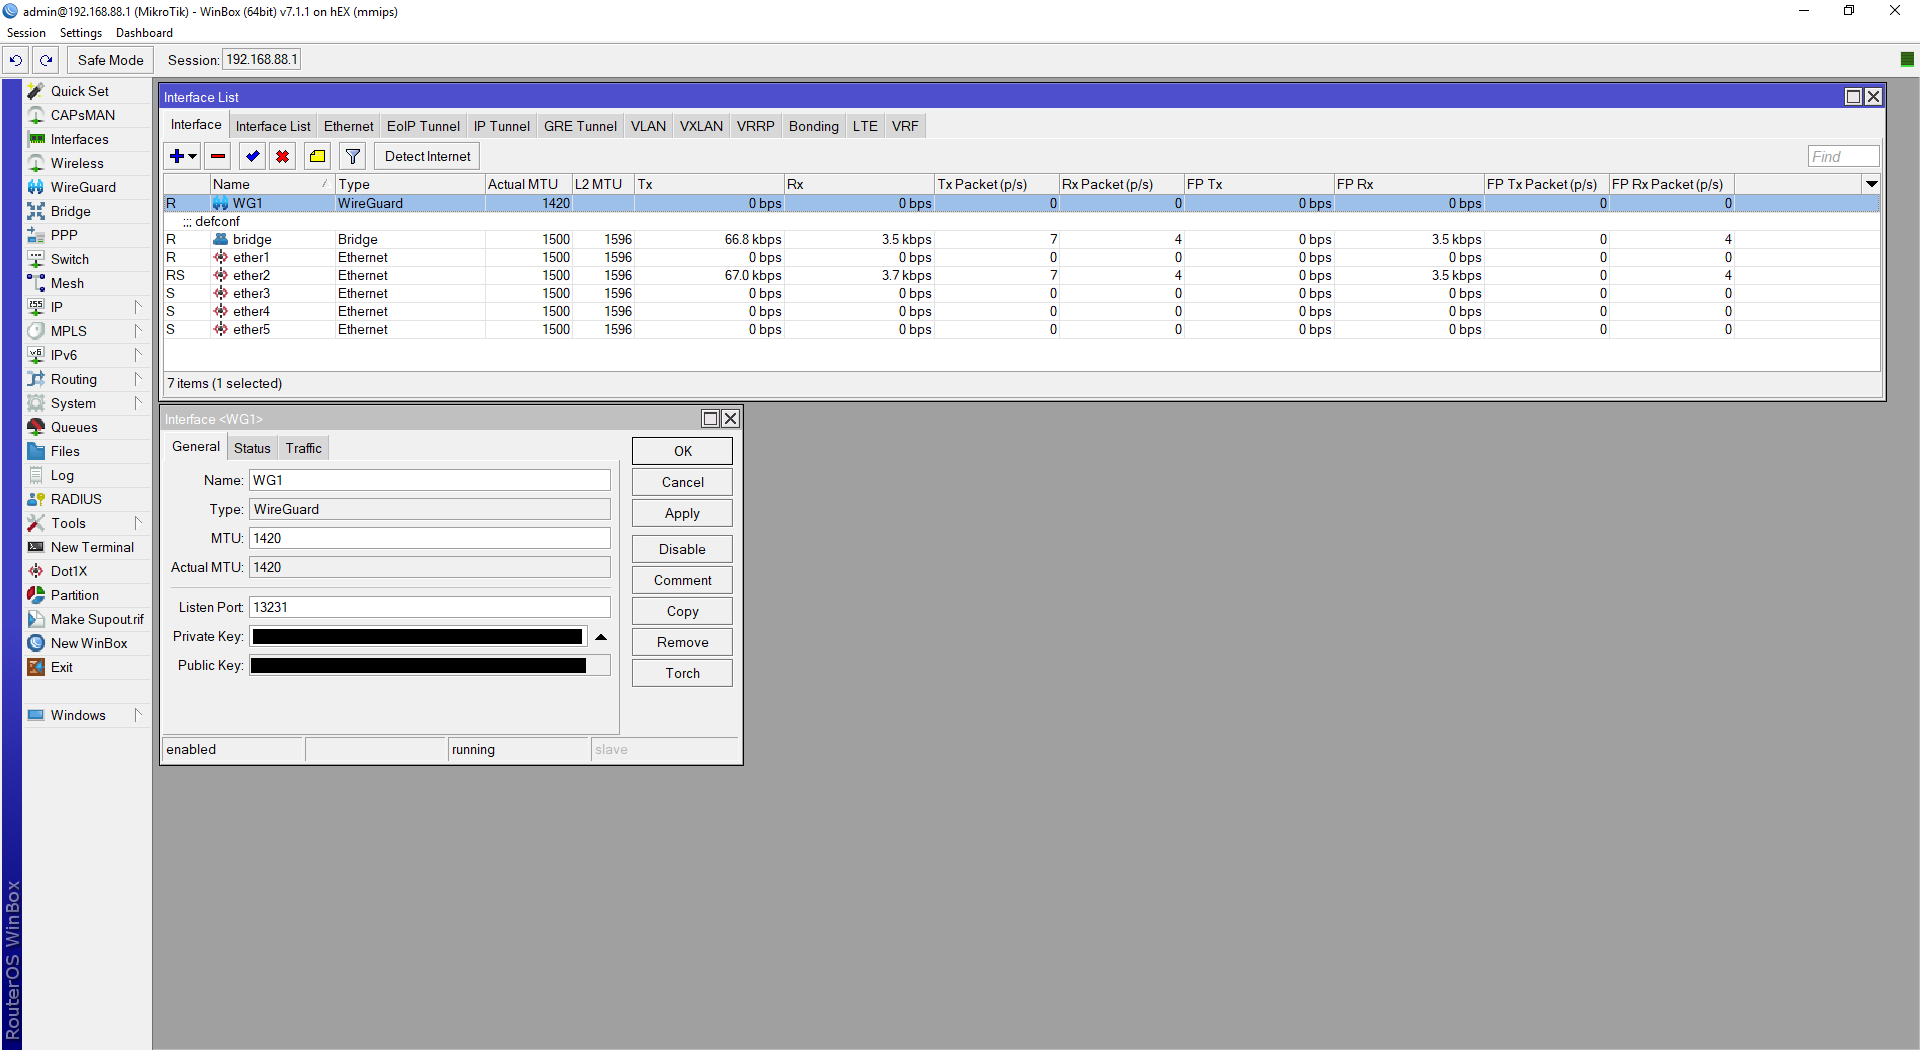The width and height of the screenshot is (1920, 1050).
Task: Open the Switch menu
Action: click(70, 259)
